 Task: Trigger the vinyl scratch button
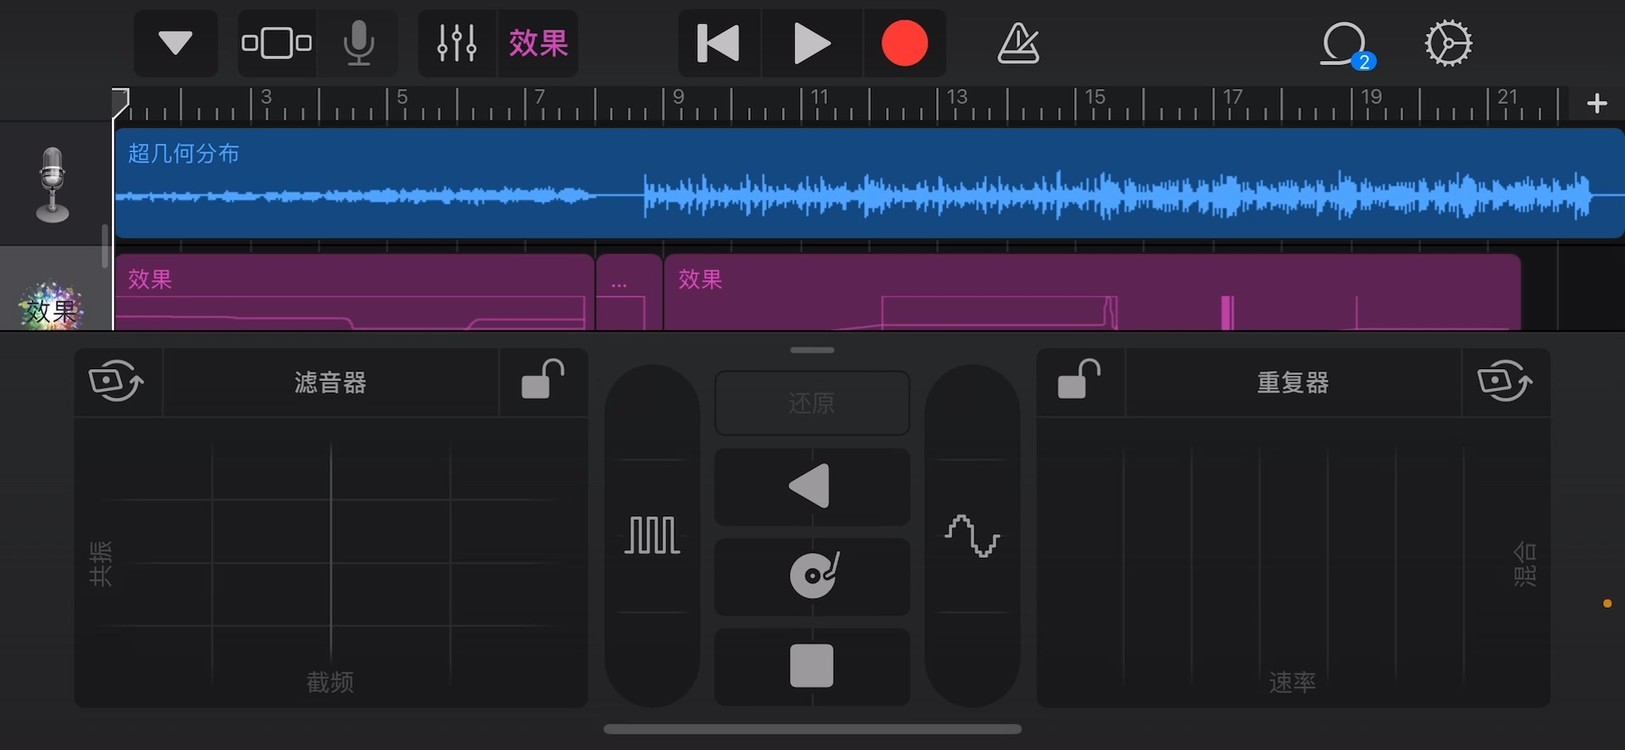(812, 576)
